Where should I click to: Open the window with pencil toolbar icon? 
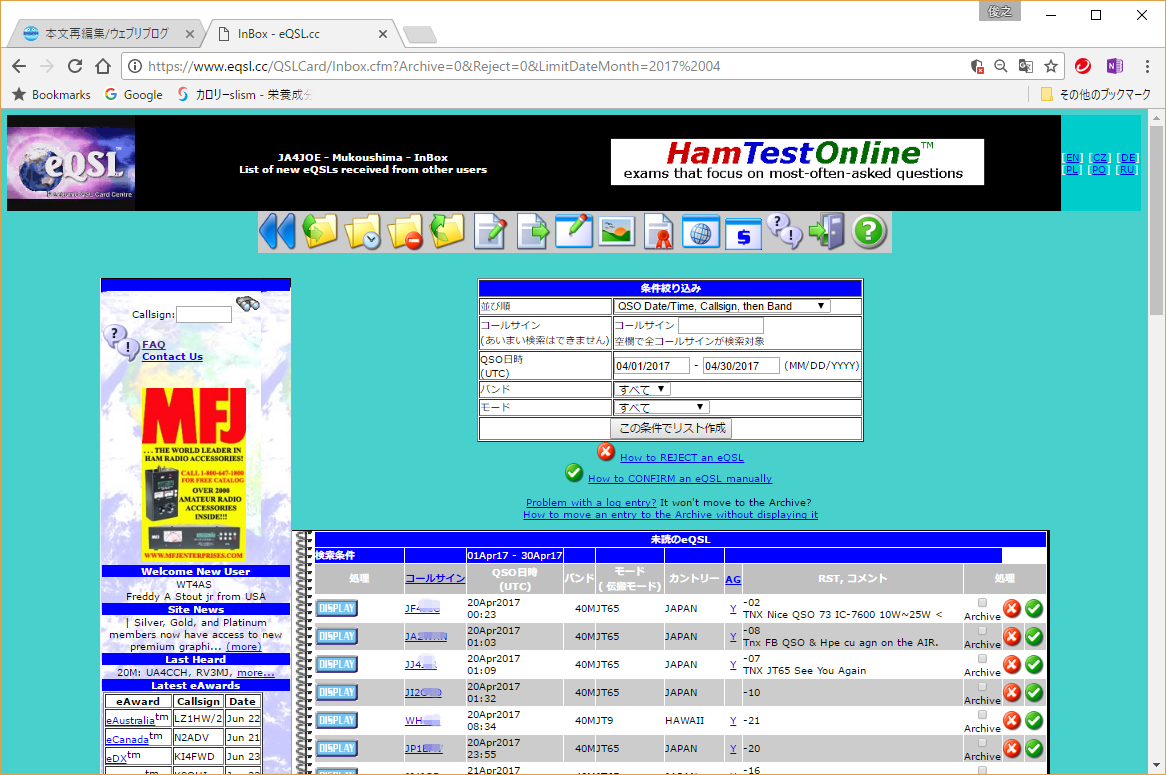tap(574, 231)
